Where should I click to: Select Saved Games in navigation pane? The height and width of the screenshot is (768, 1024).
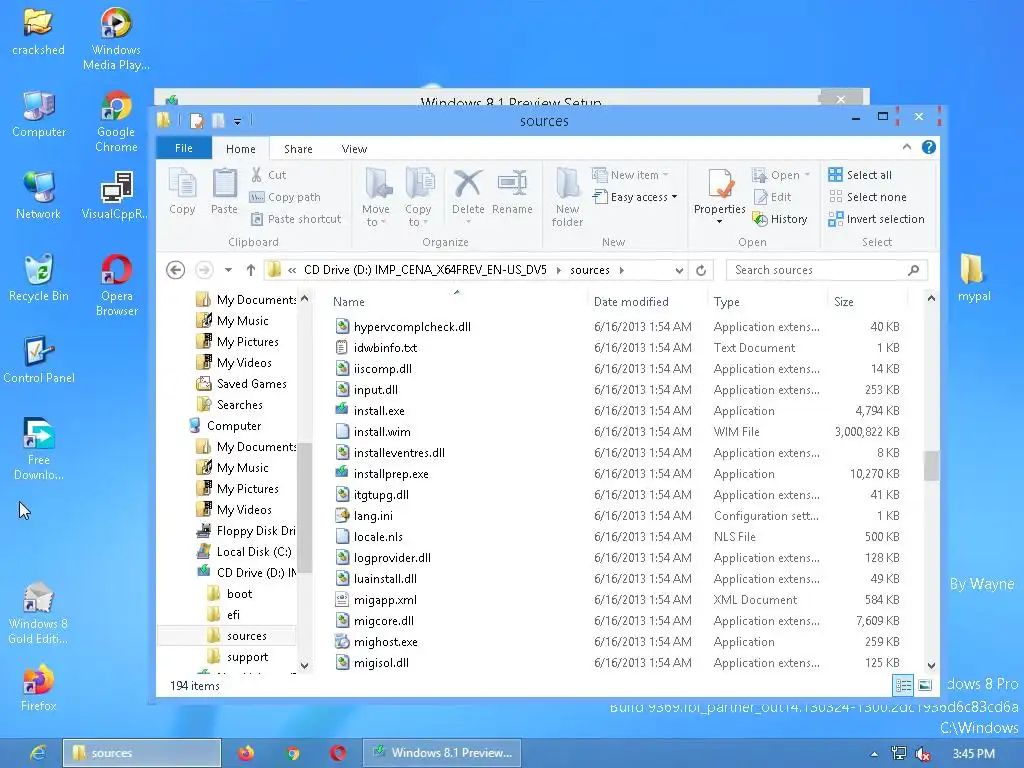(251, 384)
